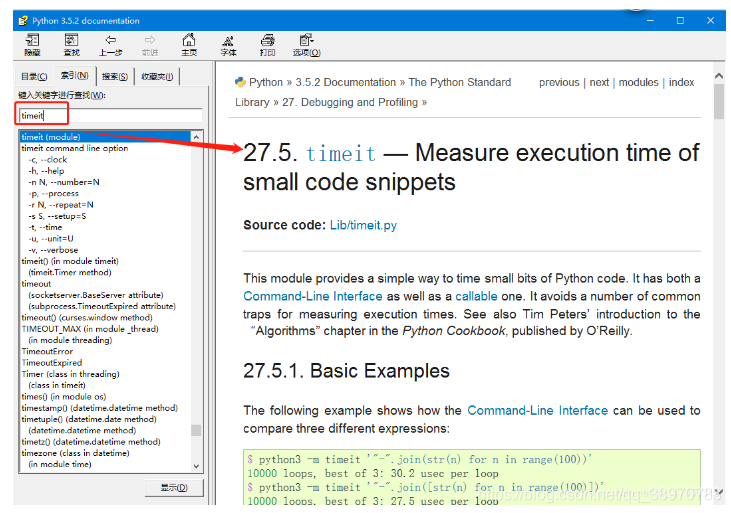This screenshot has width=731, height=513.
Task: Print the page using the 打印 icon
Action: [x=267, y=45]
